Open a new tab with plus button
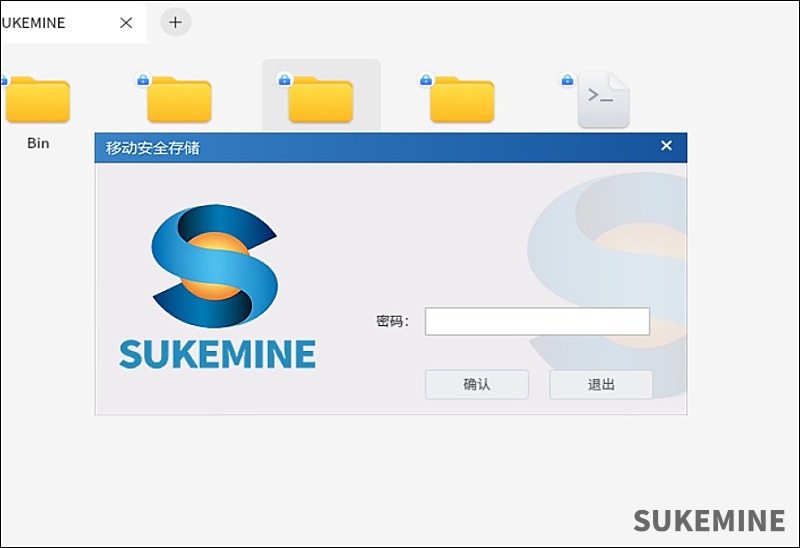 [x=175, y=22]
